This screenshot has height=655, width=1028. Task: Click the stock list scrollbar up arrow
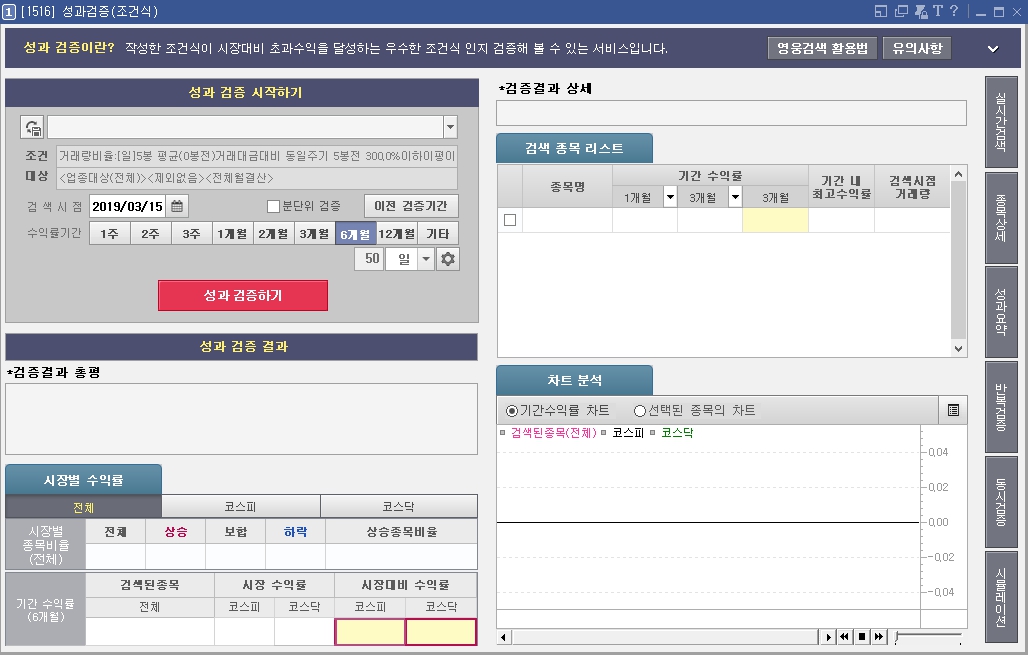click(x=959, y=174)
